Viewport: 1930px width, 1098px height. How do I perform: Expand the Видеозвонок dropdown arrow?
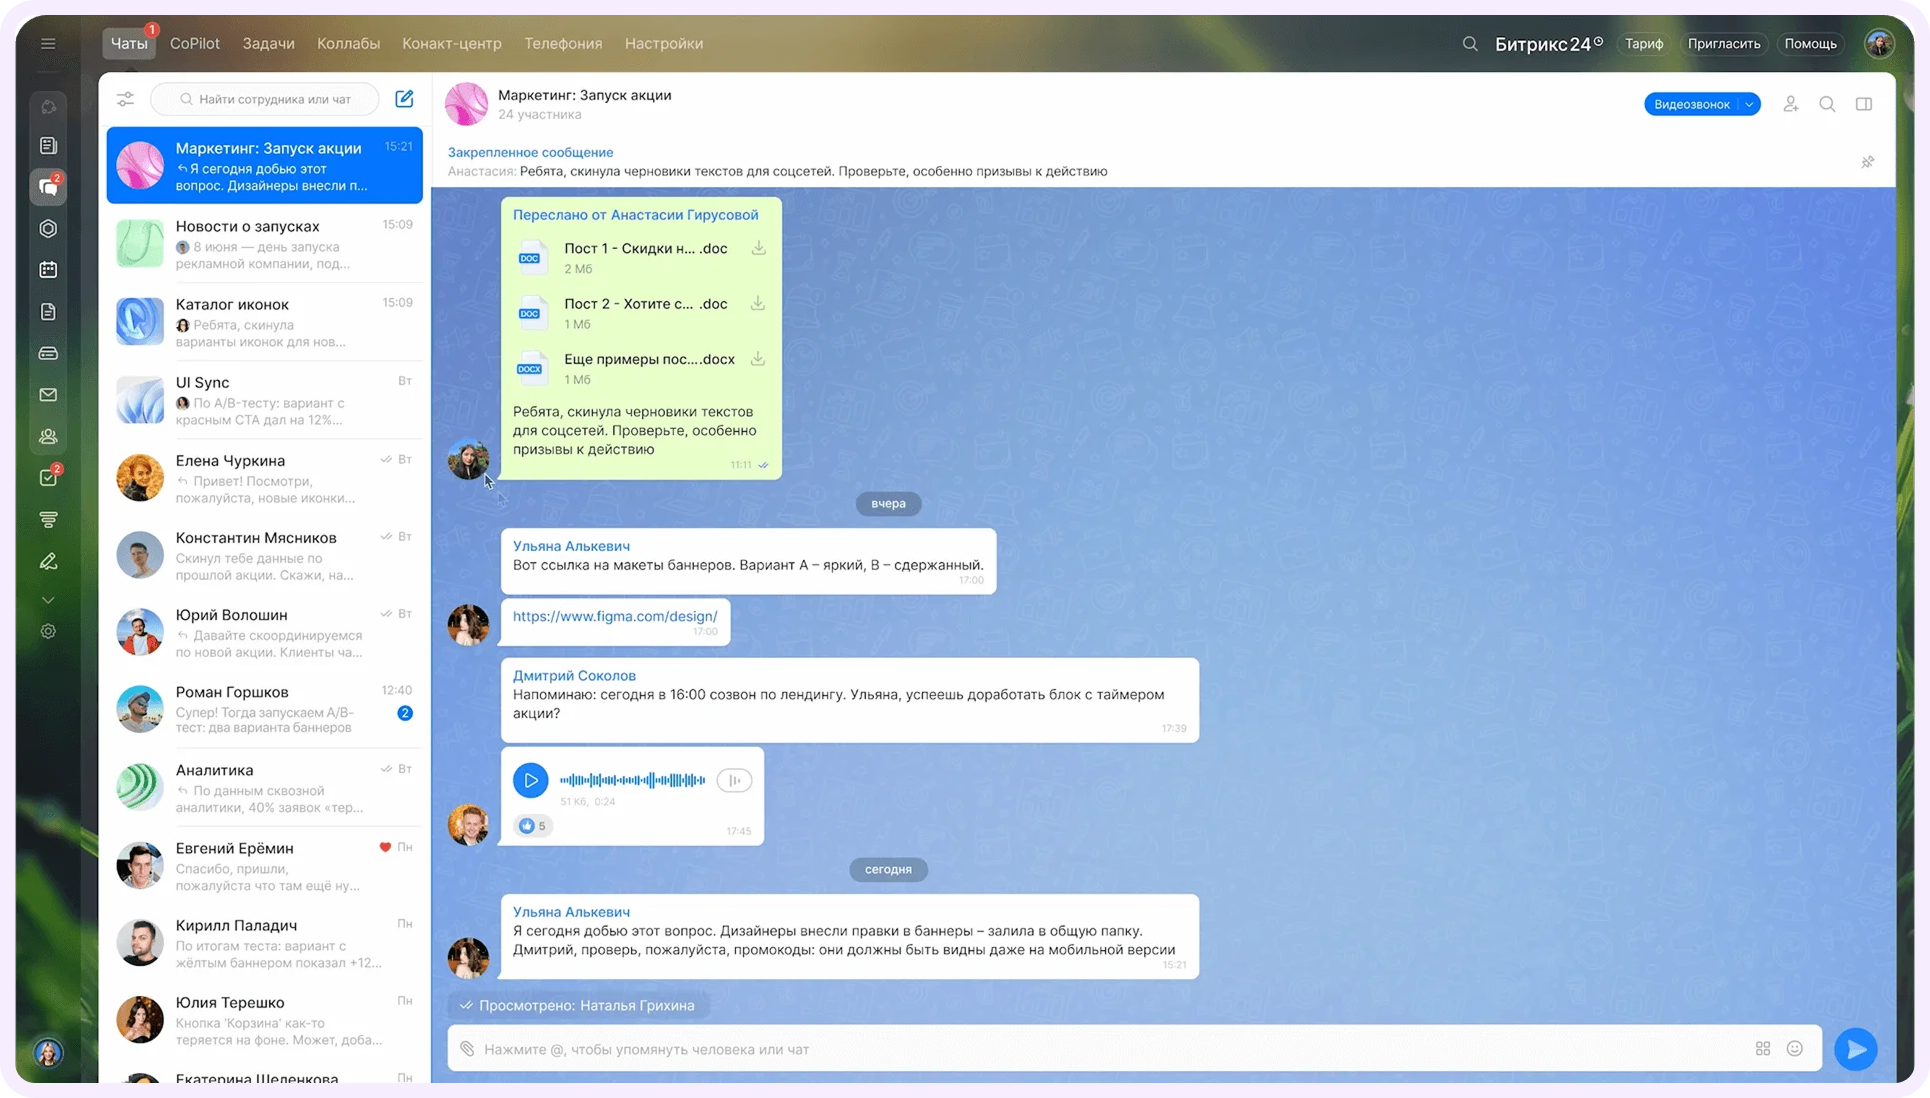(x=1749, y=104)
